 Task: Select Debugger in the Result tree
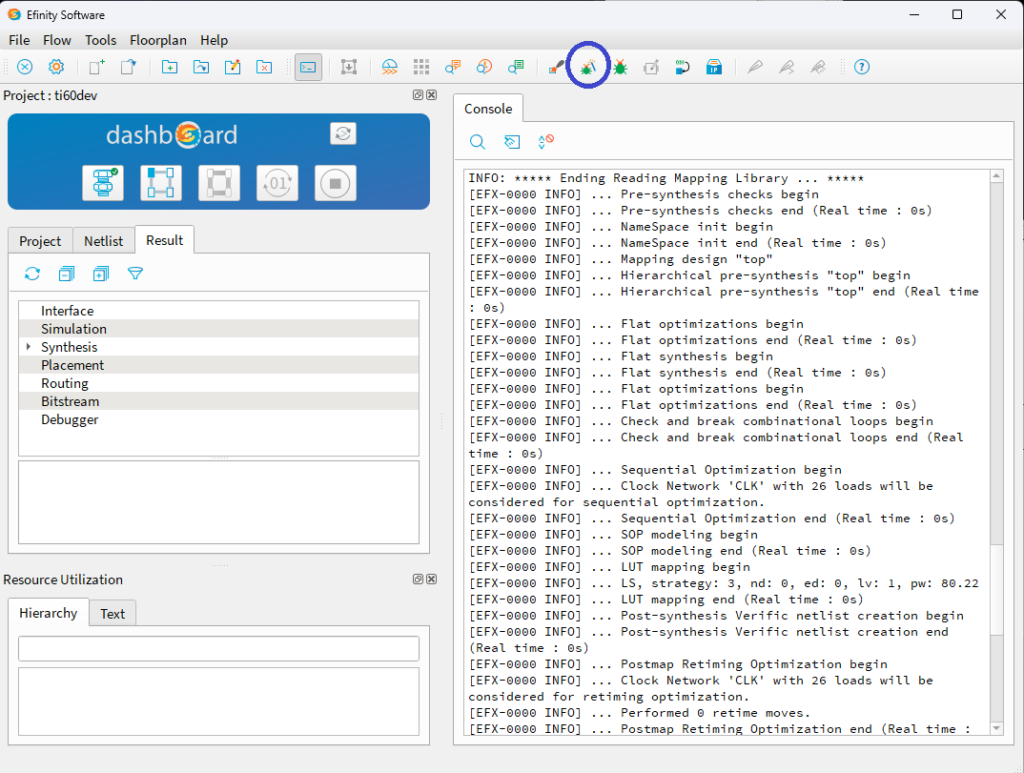click(x=219, y=419)
